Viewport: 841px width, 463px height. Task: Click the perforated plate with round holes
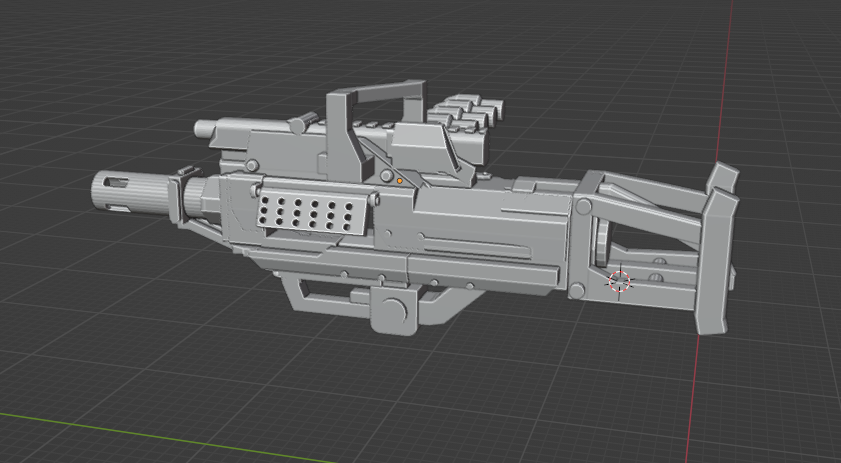[312, 212]
